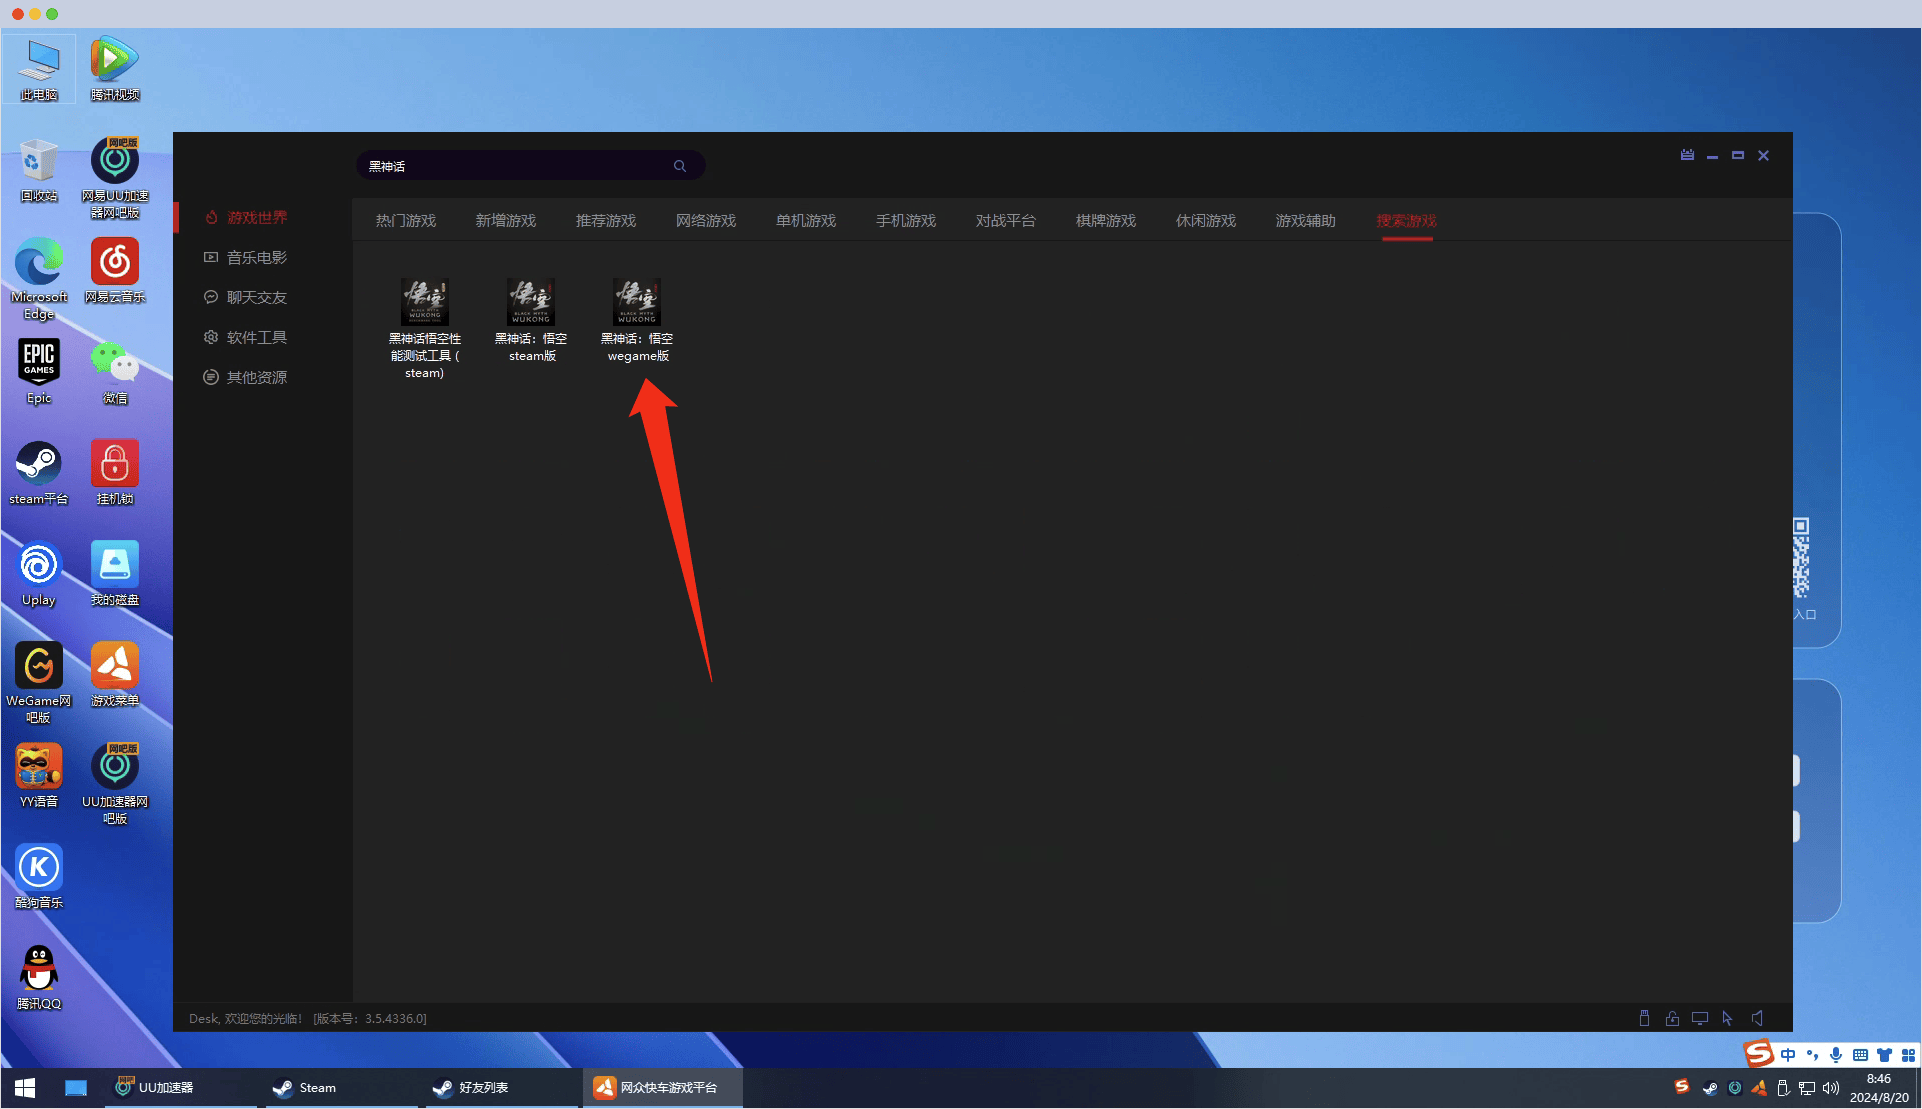Expand 聊天交友 sidebar section
The width and height of the screenshot is (1922, 1109).
click(255, 297)
